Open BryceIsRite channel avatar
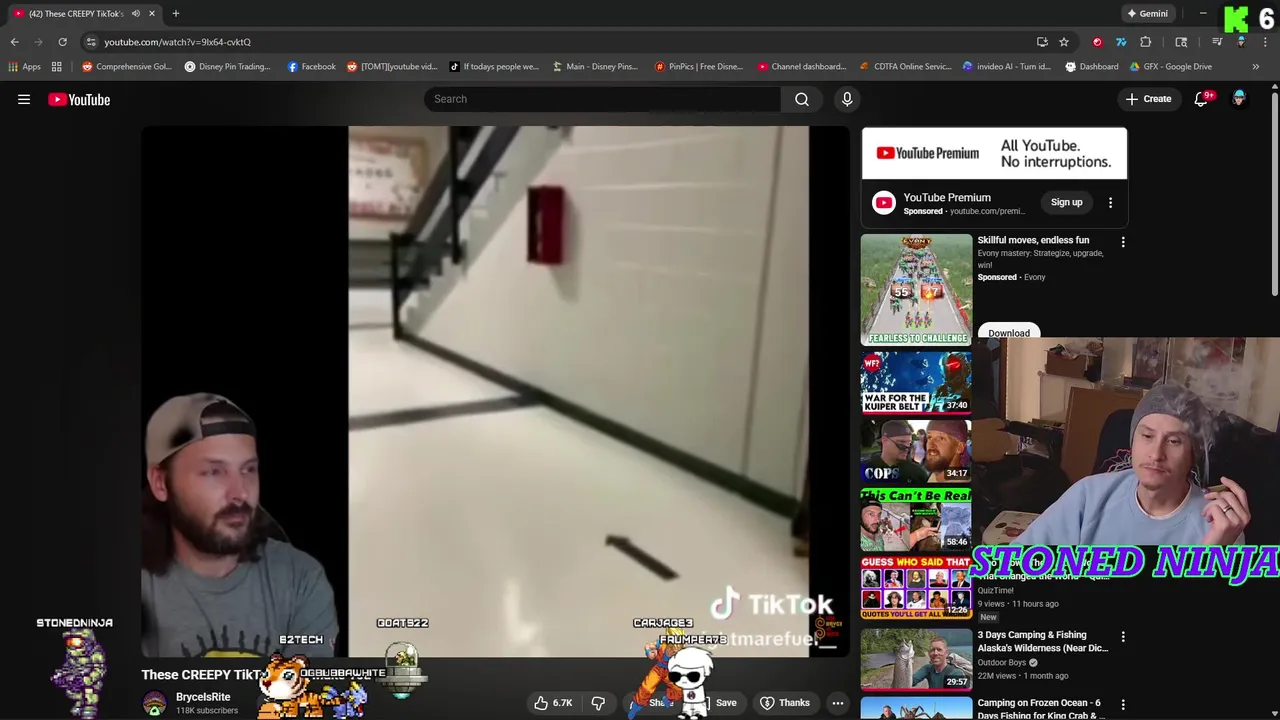Viewport: 1280px width, 720px height. coord(154,703)
